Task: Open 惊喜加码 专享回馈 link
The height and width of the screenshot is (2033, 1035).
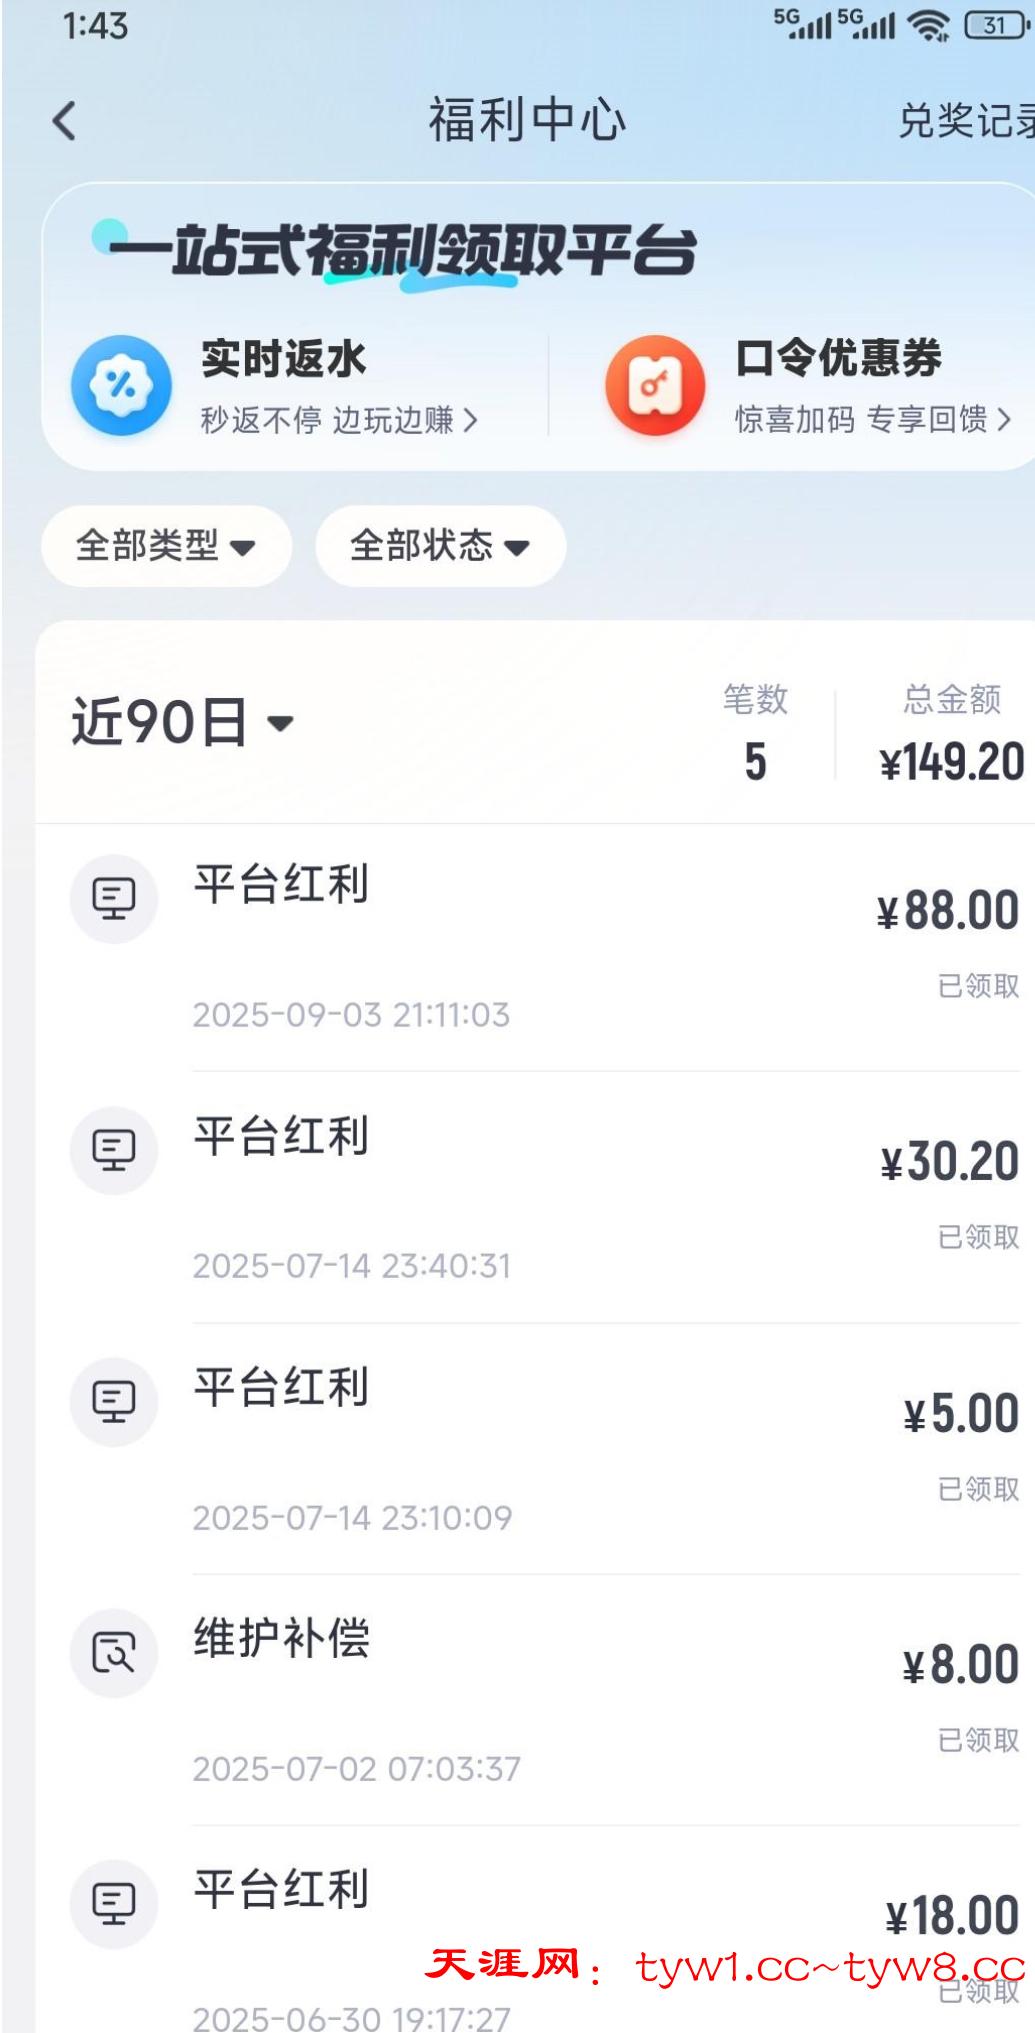Action: pyautogui.click(x=873, y=420)
